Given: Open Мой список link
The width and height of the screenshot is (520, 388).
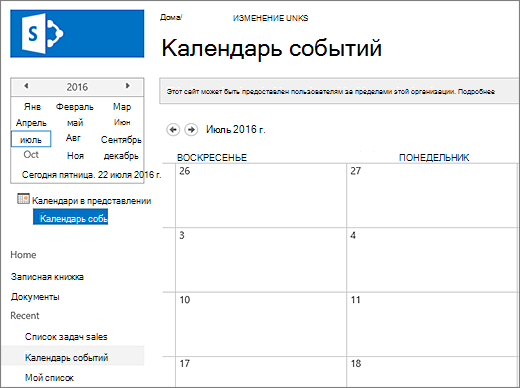Looking at the screenshot, I should (x=49, y=378).
